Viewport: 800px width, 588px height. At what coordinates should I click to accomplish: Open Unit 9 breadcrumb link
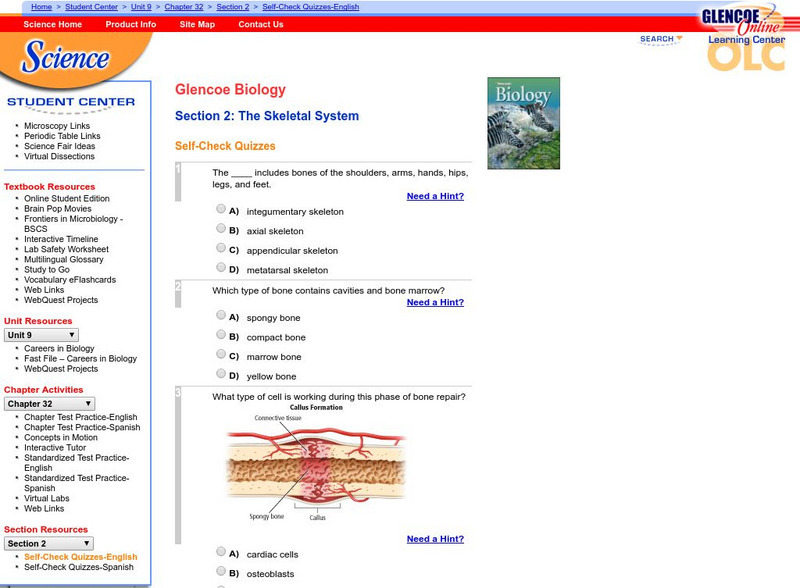pos(141,7)
